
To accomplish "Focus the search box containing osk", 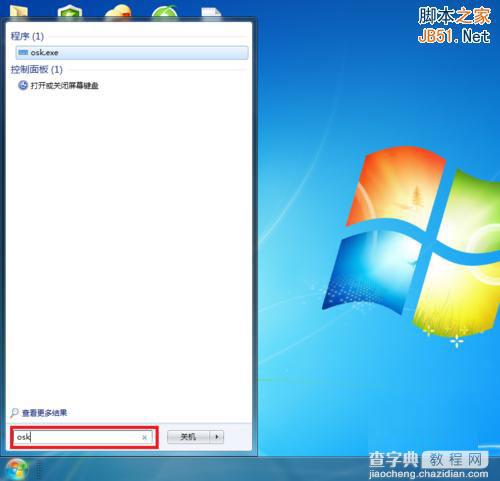I will pos(83,437).
